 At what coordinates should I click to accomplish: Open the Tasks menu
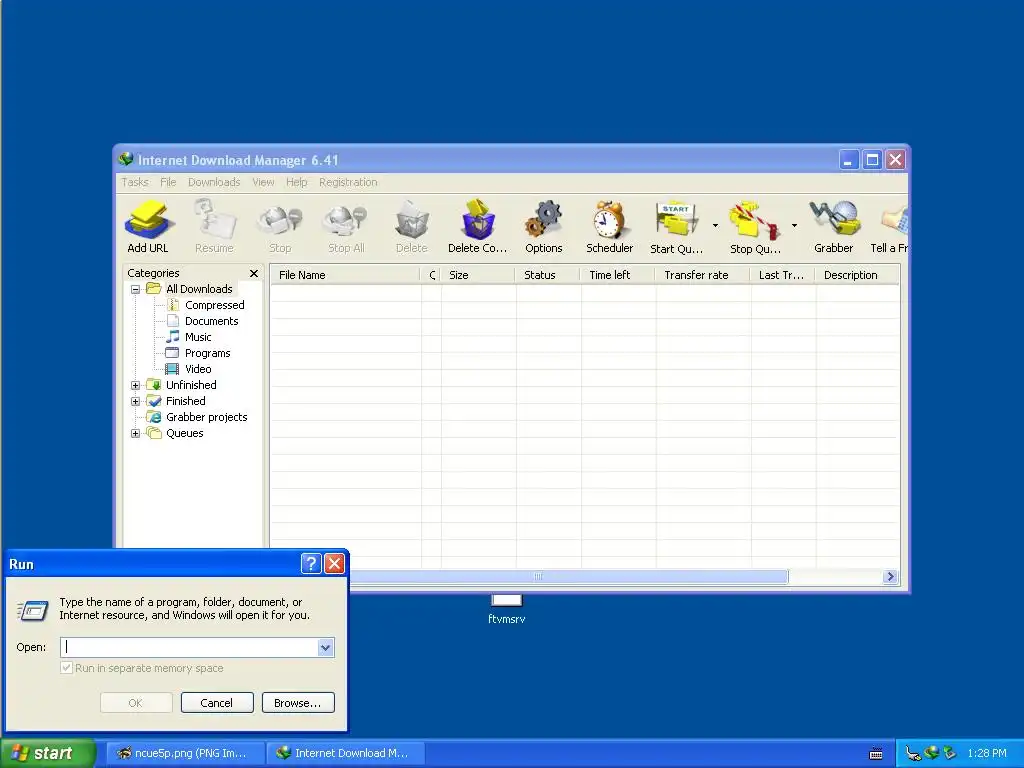click(135, 182)
